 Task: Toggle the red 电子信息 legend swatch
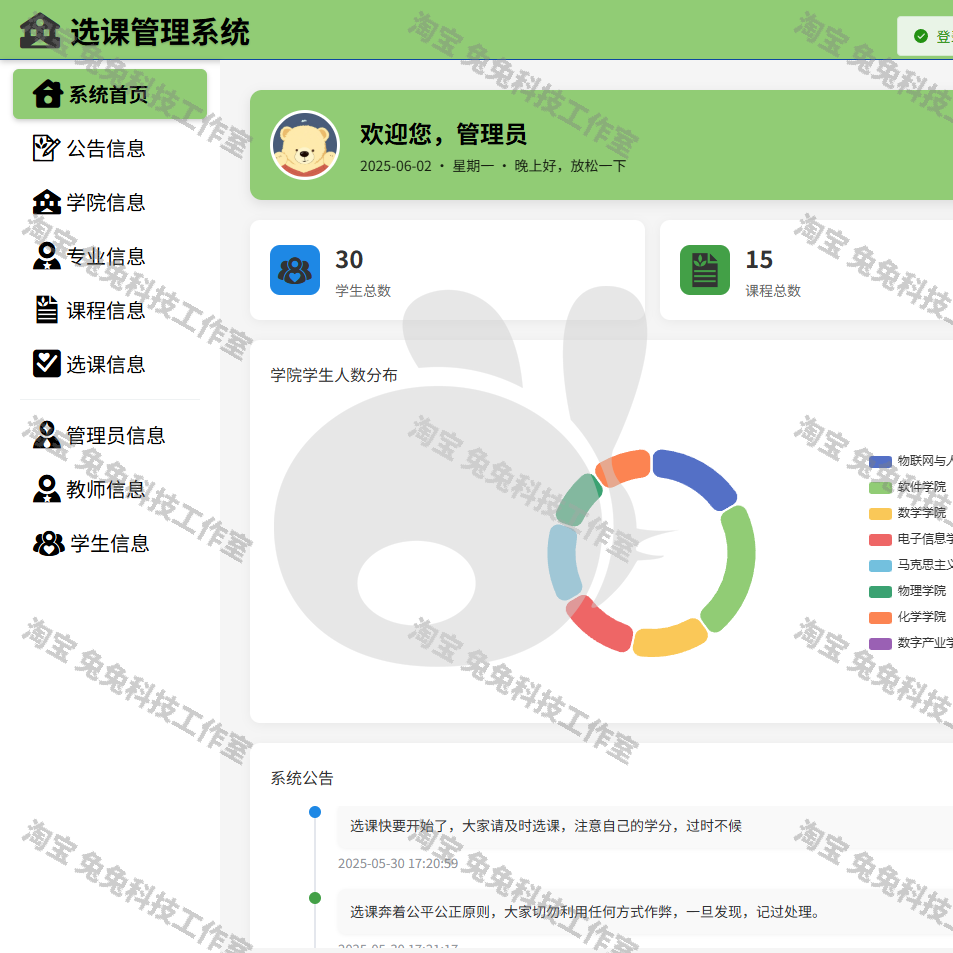coord(880,540)
